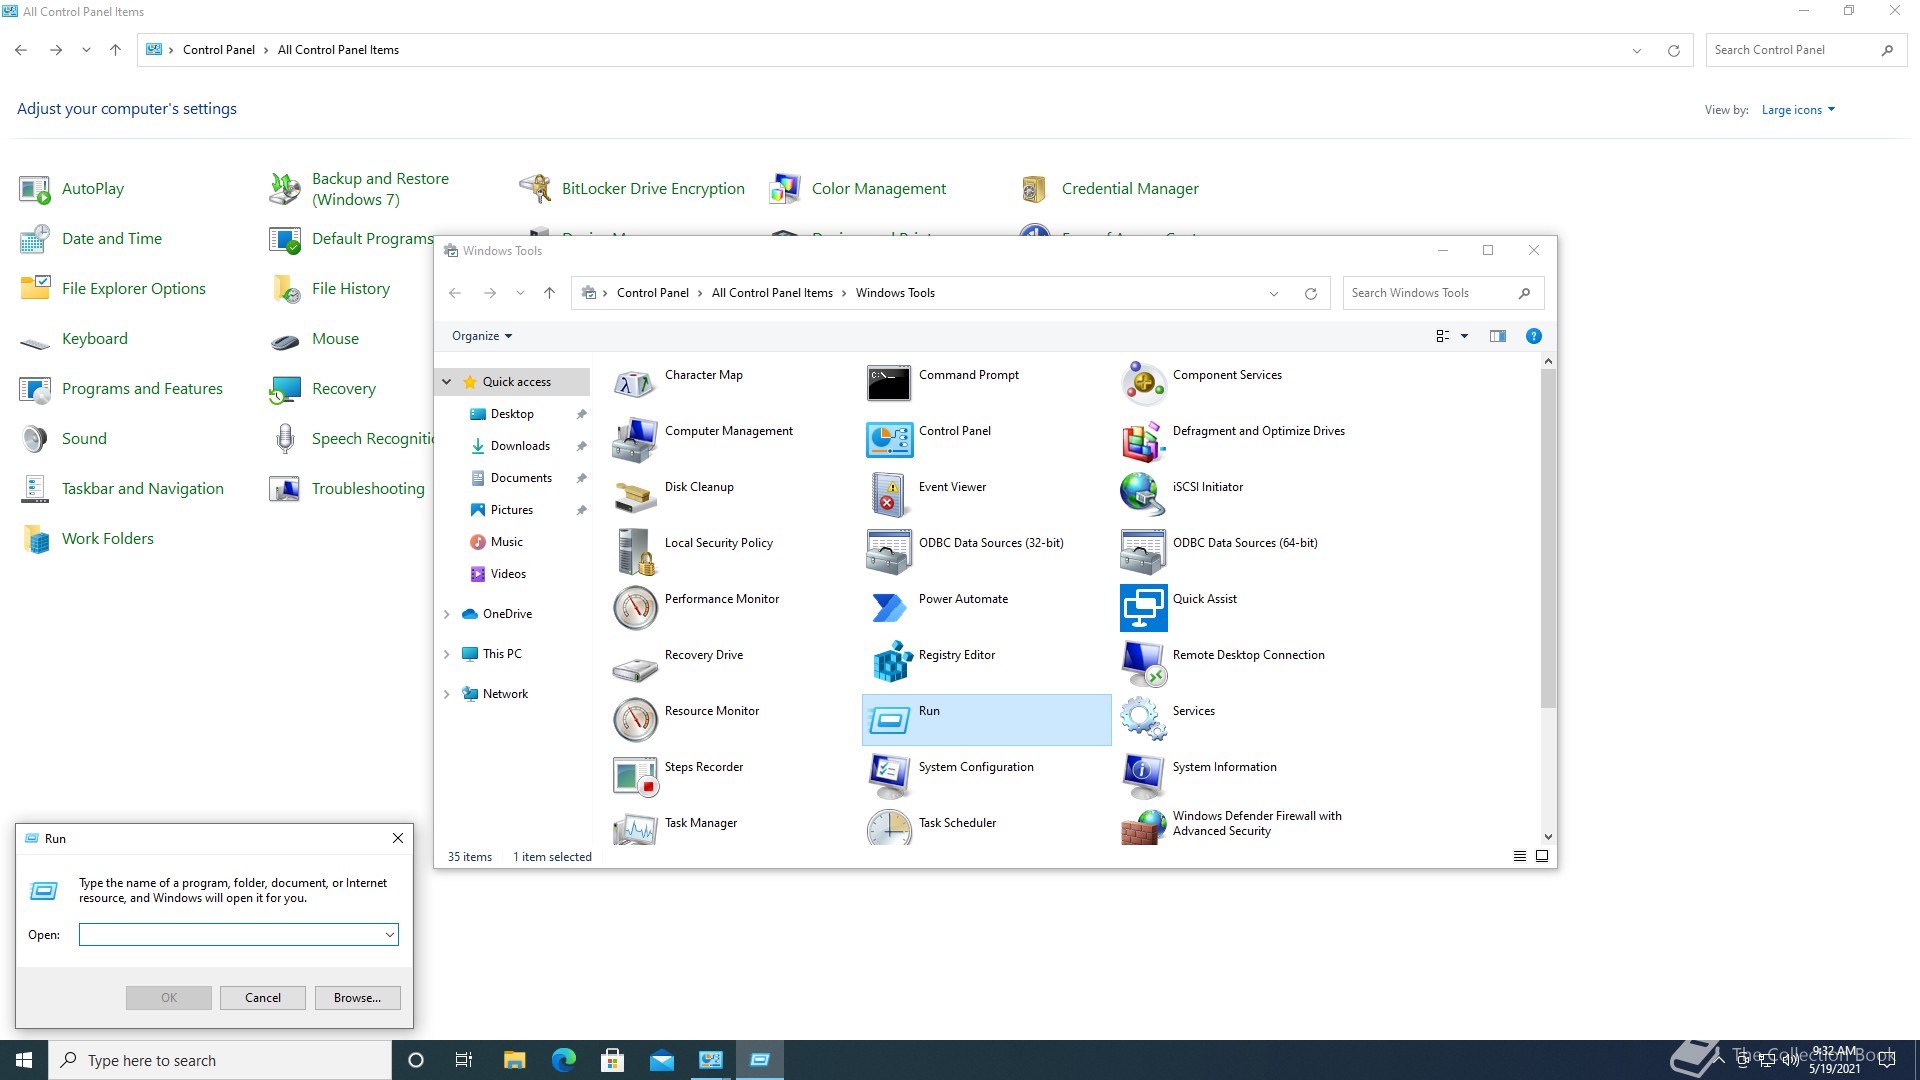
Task: Open Task View from the taskbar
Action: pos(464,1060)
